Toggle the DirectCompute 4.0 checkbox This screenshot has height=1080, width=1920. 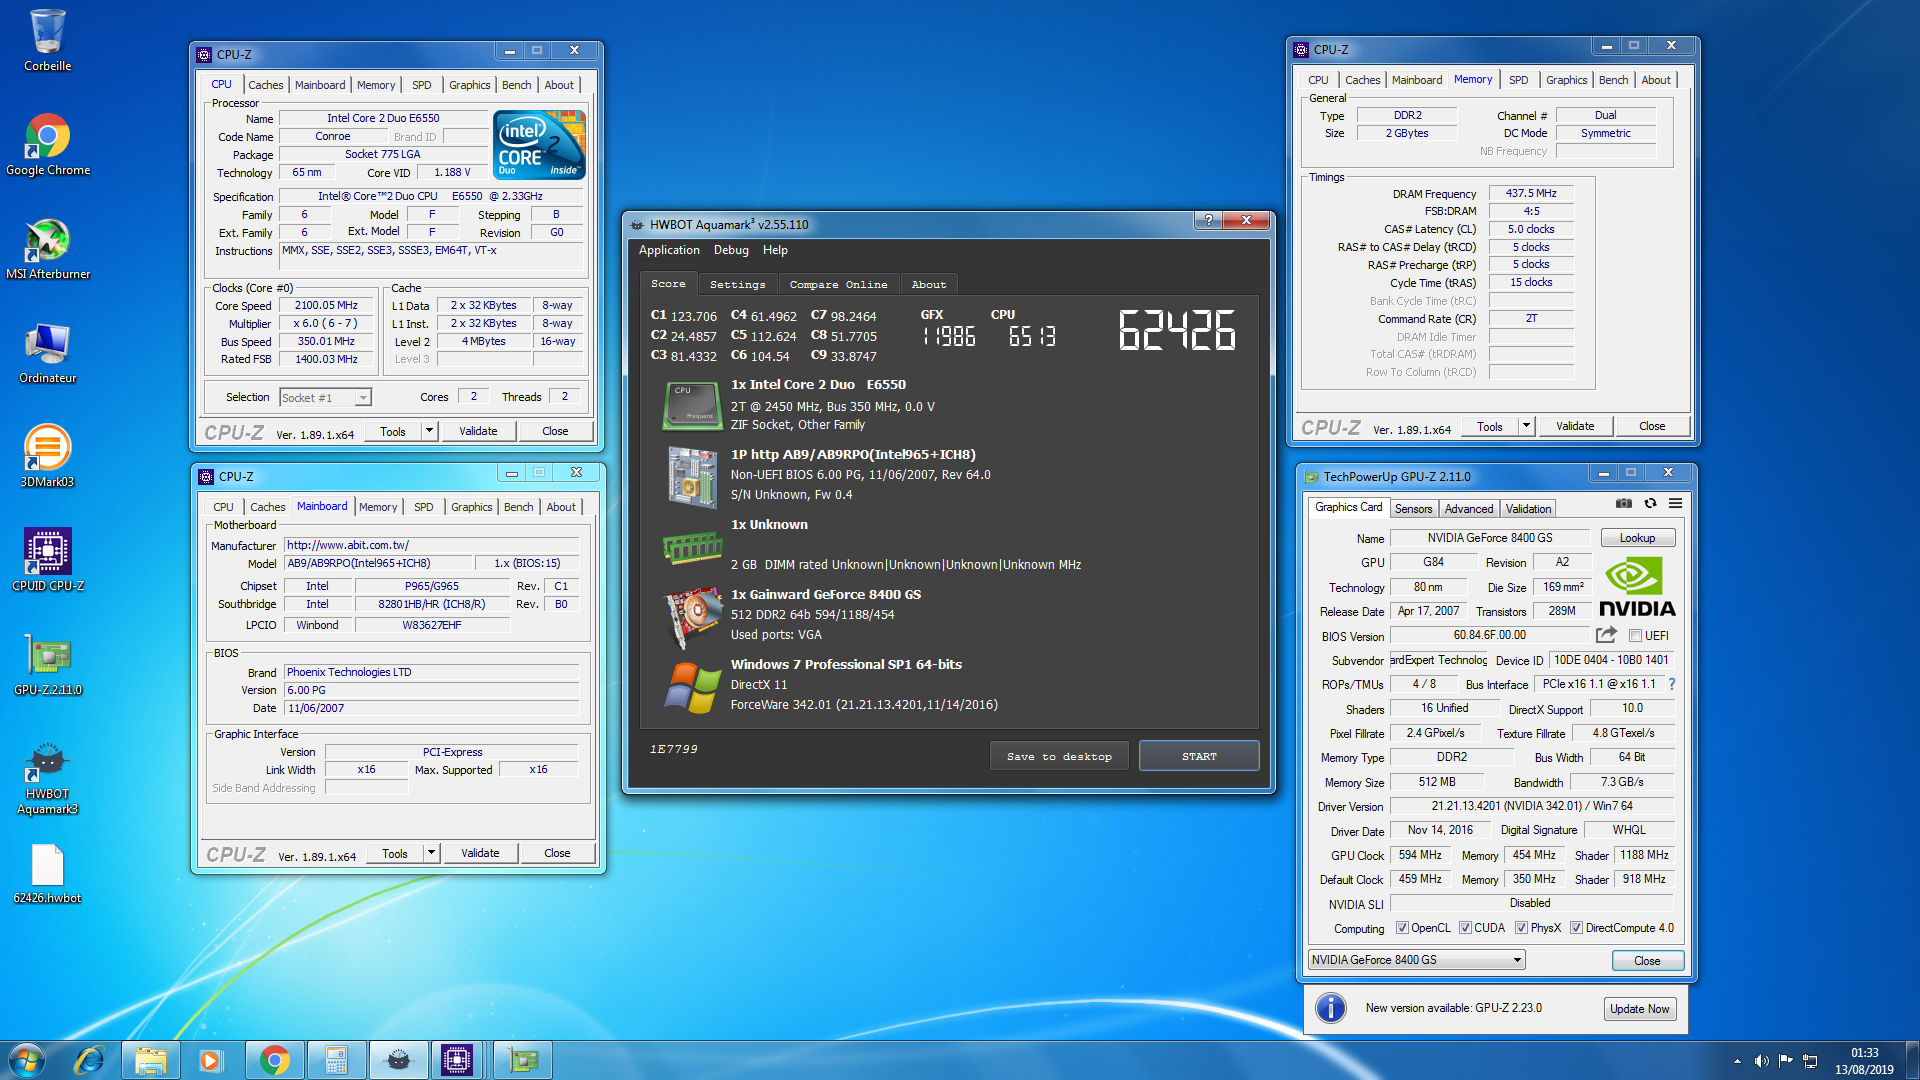[x=1576, y=928]
